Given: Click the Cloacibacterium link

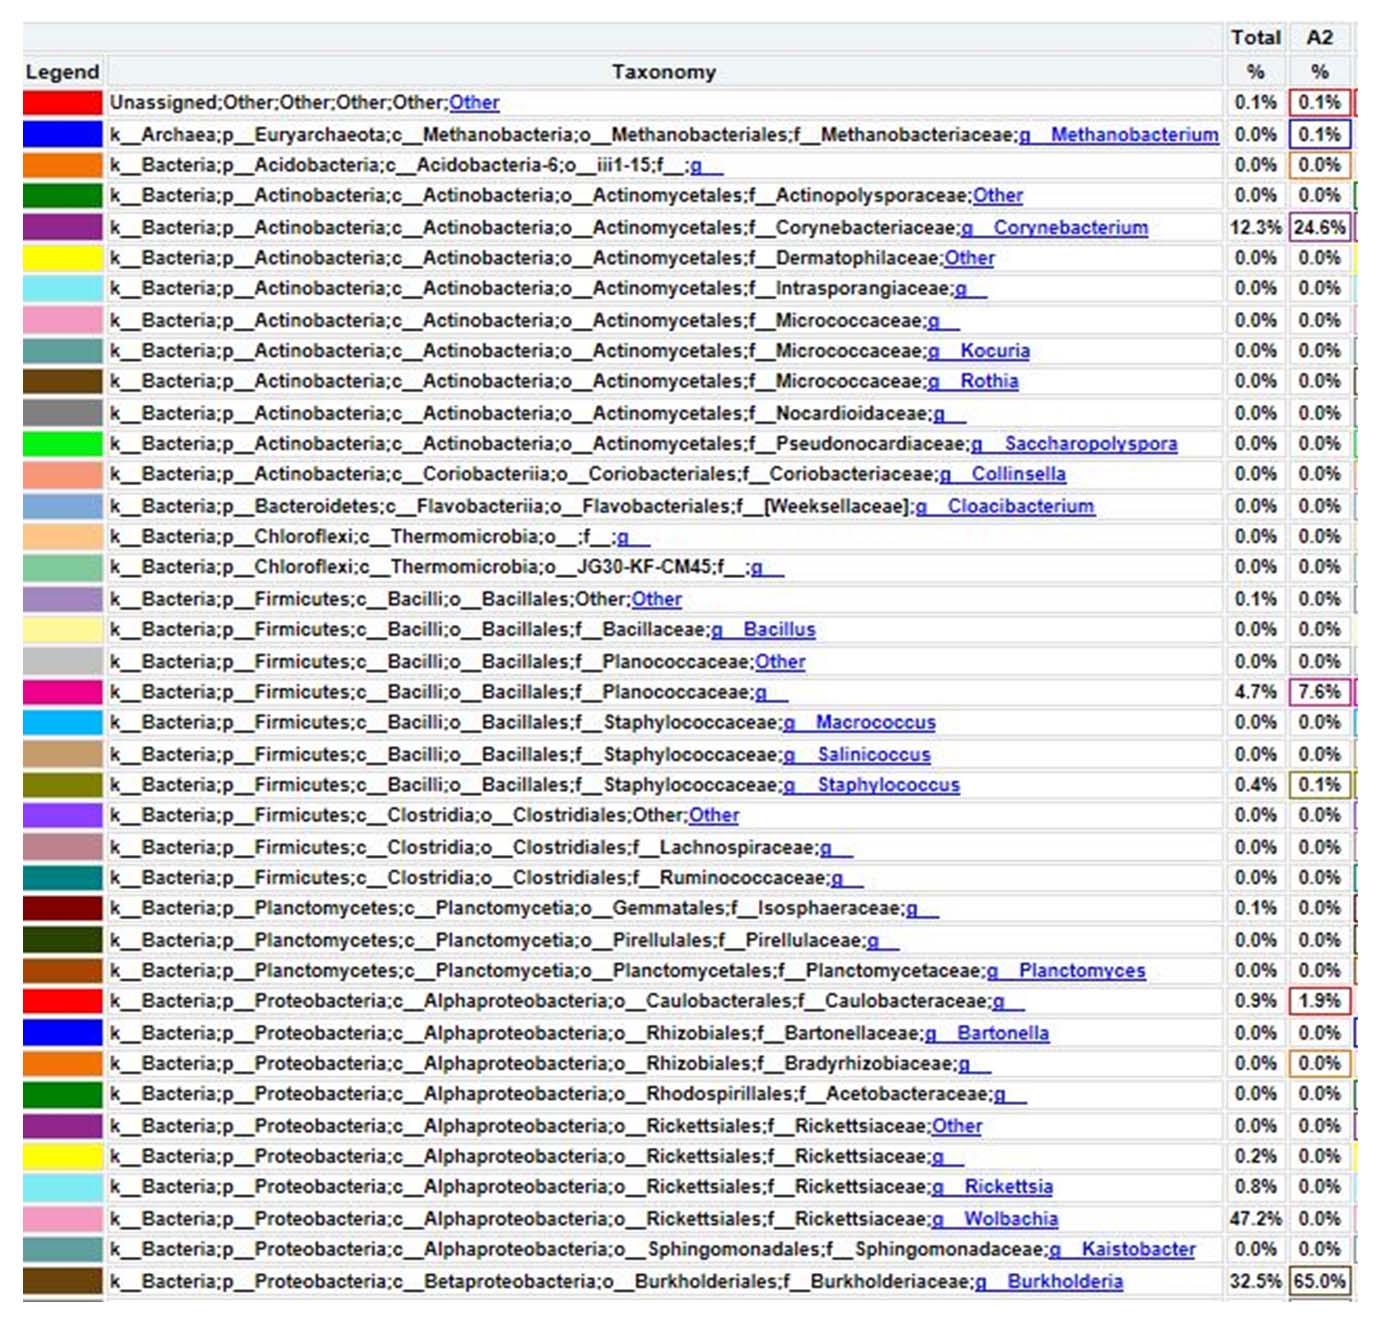Looking at the screenshot, I should tap(1020, 506).
